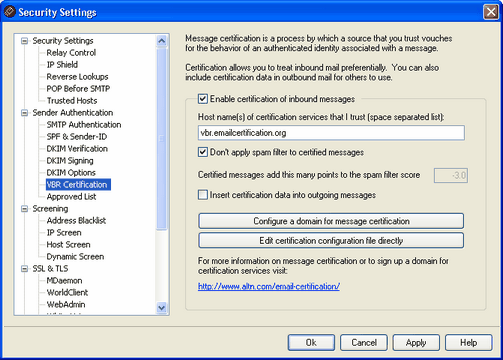Select Host Screen in the tree
The image size is (503, 360).
point(68,245)
